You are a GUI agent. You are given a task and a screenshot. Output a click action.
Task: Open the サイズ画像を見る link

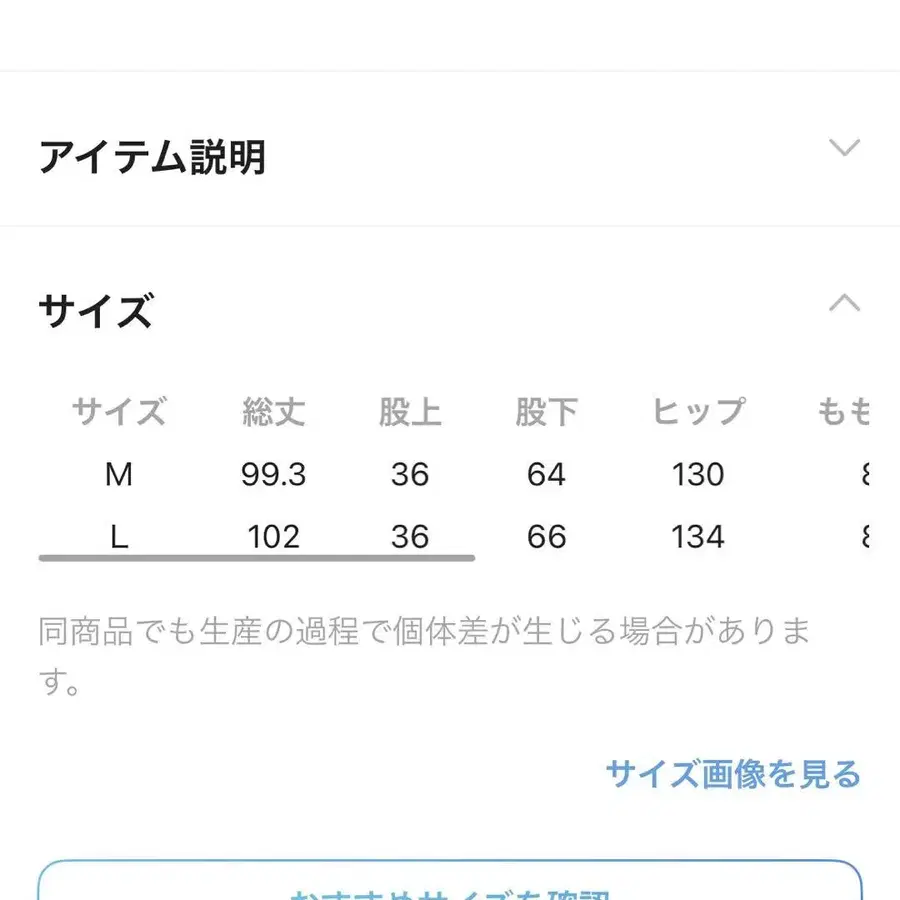pyautogui.click(x=732, y=773)
